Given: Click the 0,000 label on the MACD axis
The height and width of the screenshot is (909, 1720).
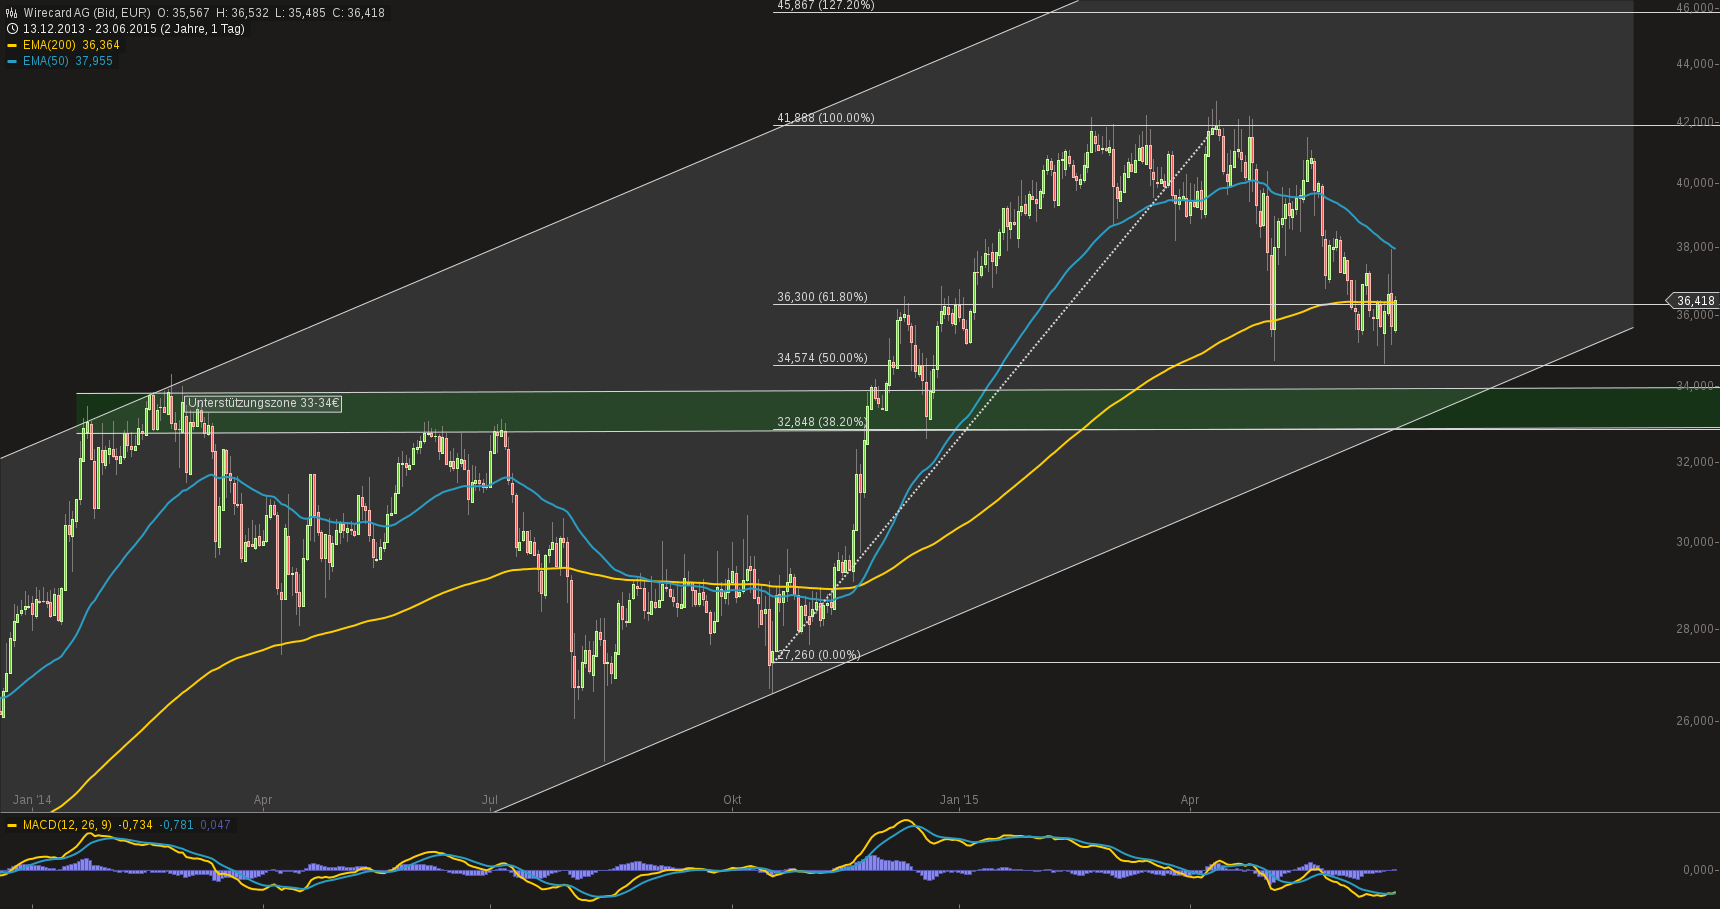Looking at the screenshot, I should [1700, 870].
